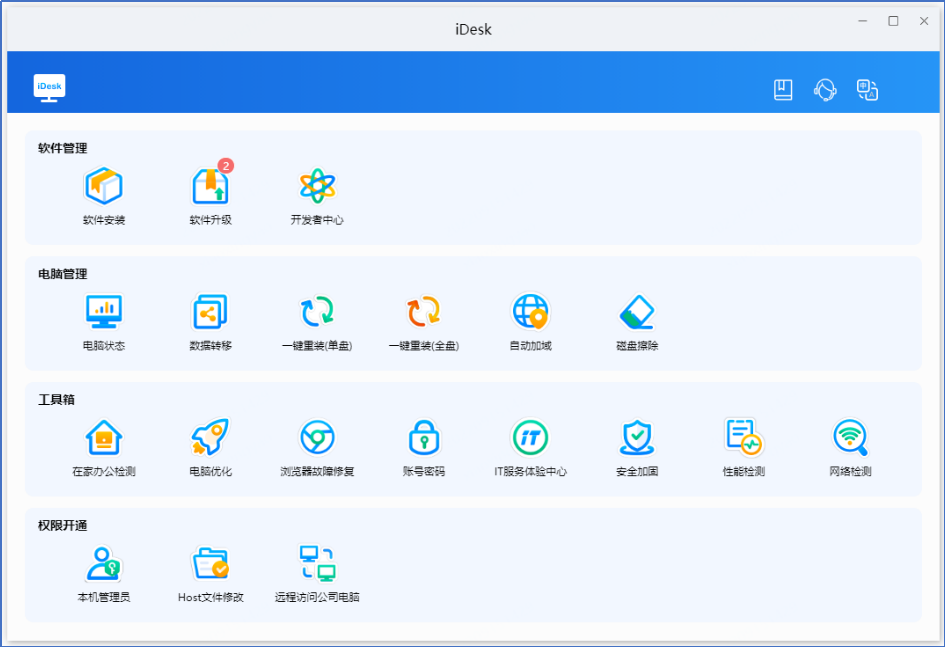The height and width of the screenshot is (647, 945).
Task: Open 本机管理员 local admin permission
Action: coord(104,563)
